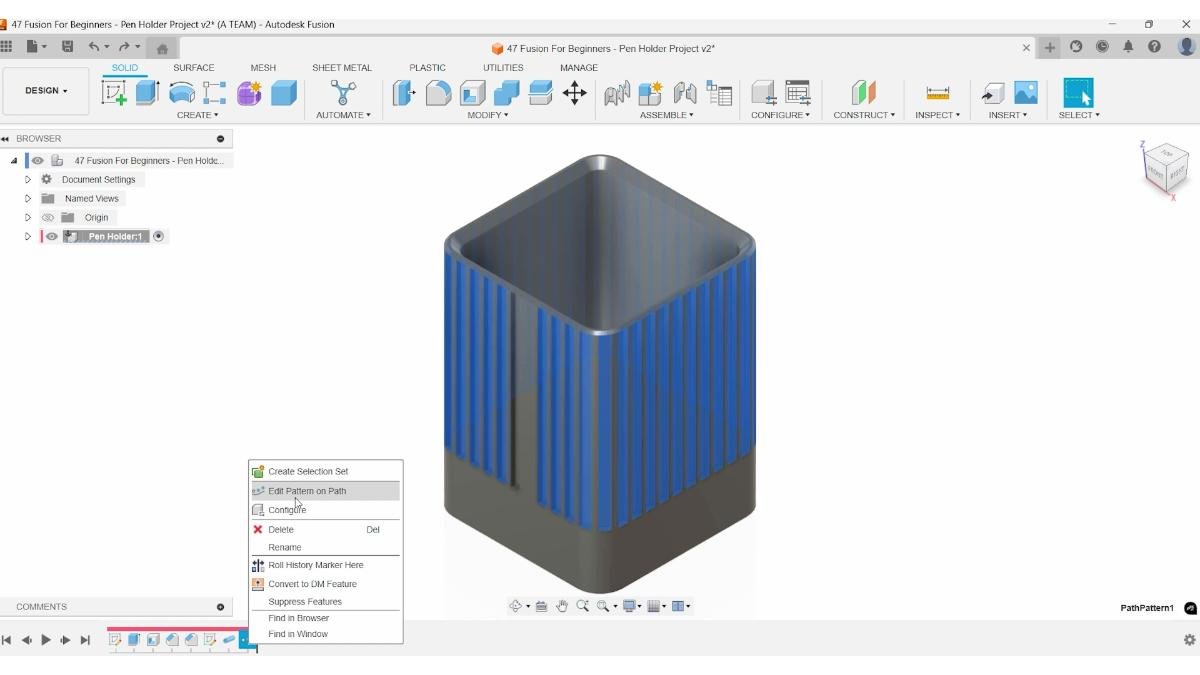
Task: Click the Insert Canvas image icon
Action: pyautogui.click(x=1026, y=93)
